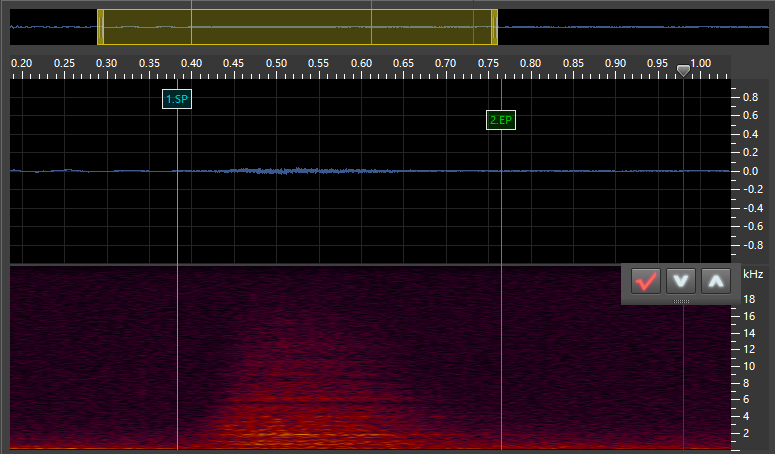Grab the floating toolbar's dotted grip handle
This screenshot has width=775, height=454.
(681, 301)
